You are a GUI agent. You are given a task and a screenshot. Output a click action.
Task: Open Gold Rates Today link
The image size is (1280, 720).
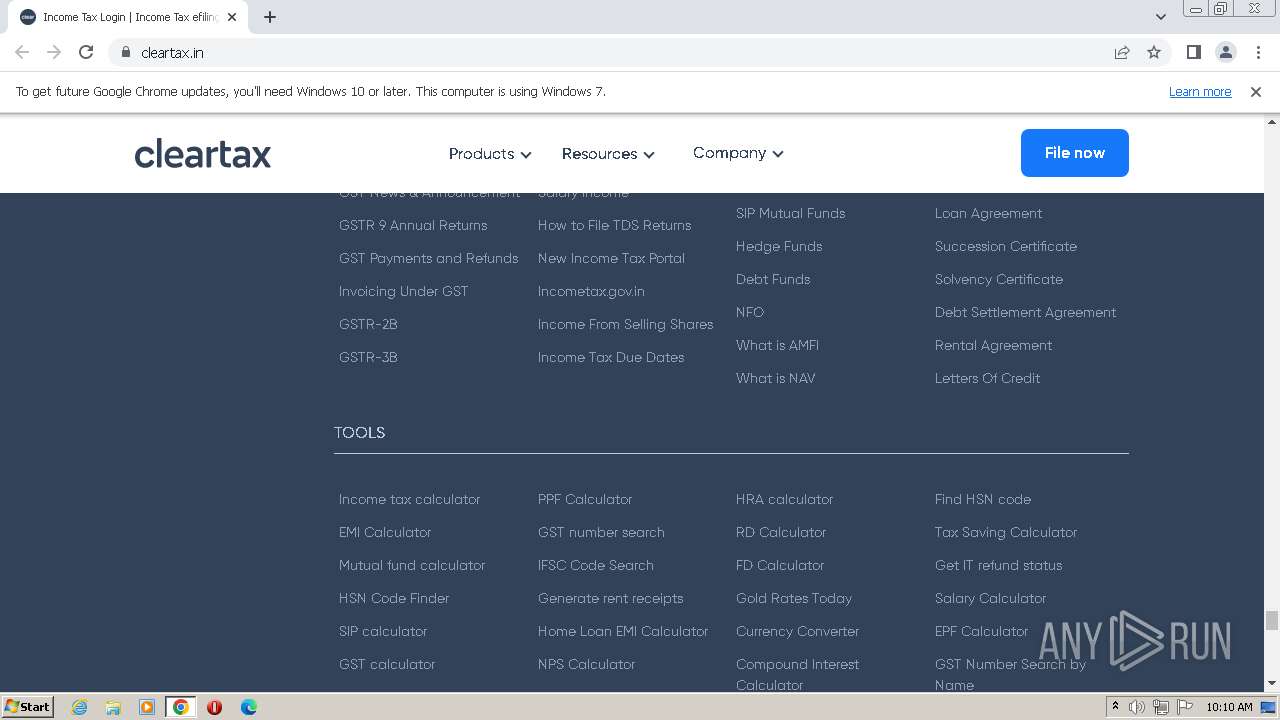[794, 598]
